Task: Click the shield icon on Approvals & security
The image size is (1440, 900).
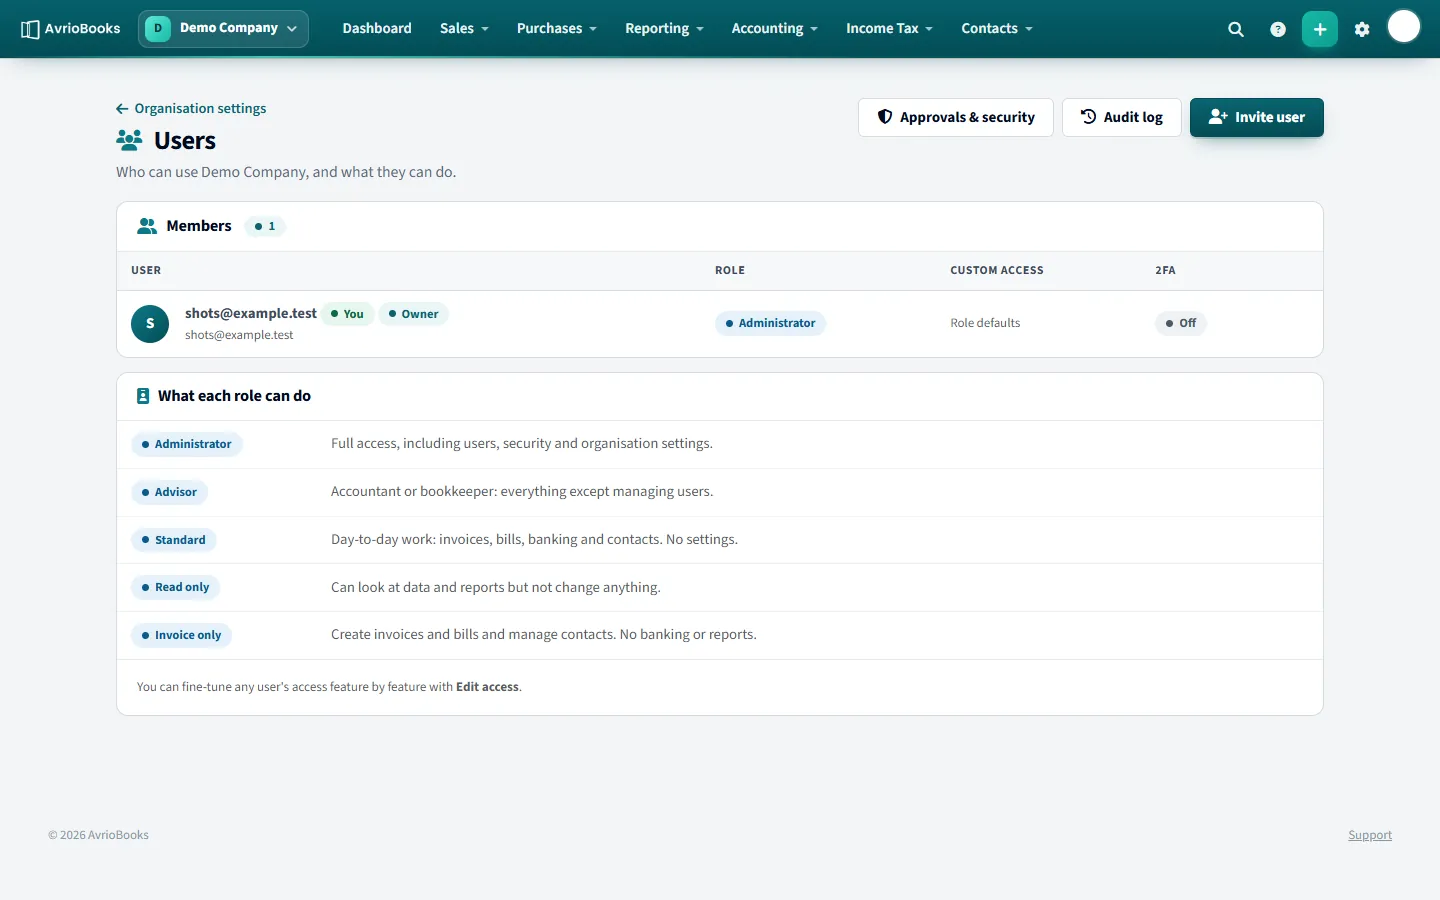Action: pos(885,117)
